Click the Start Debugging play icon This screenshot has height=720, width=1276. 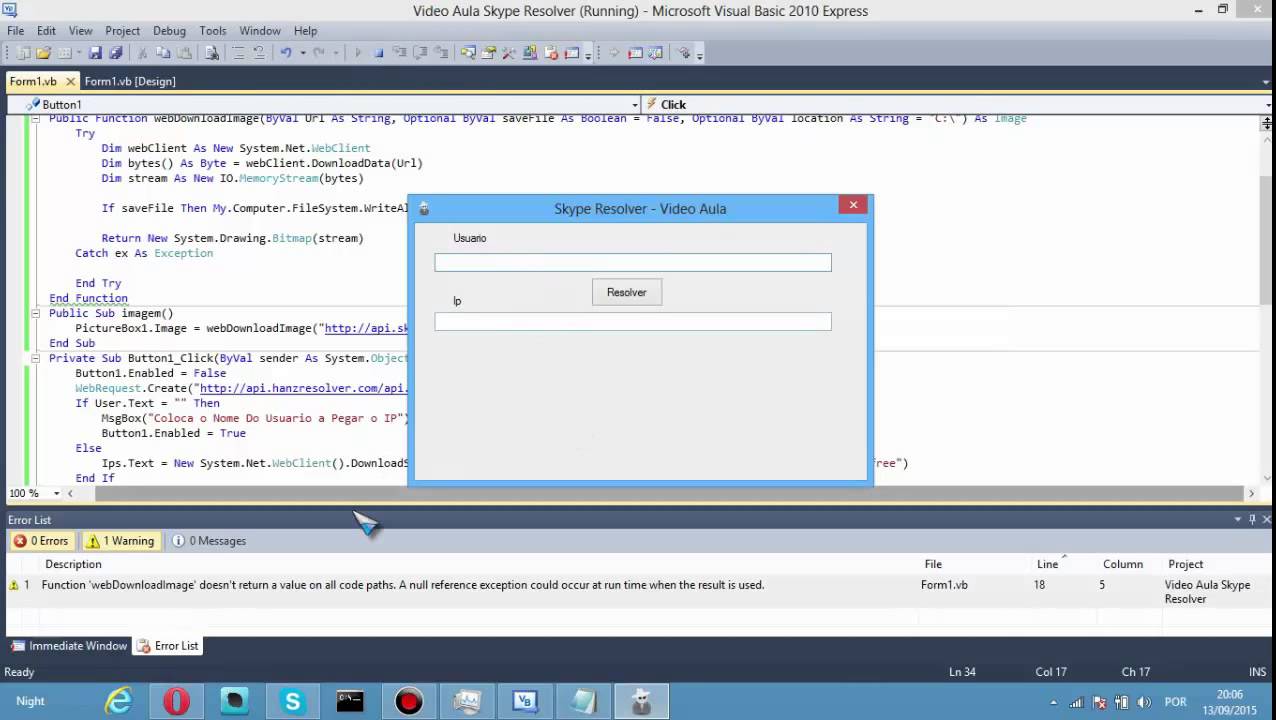tap(358, 53)
